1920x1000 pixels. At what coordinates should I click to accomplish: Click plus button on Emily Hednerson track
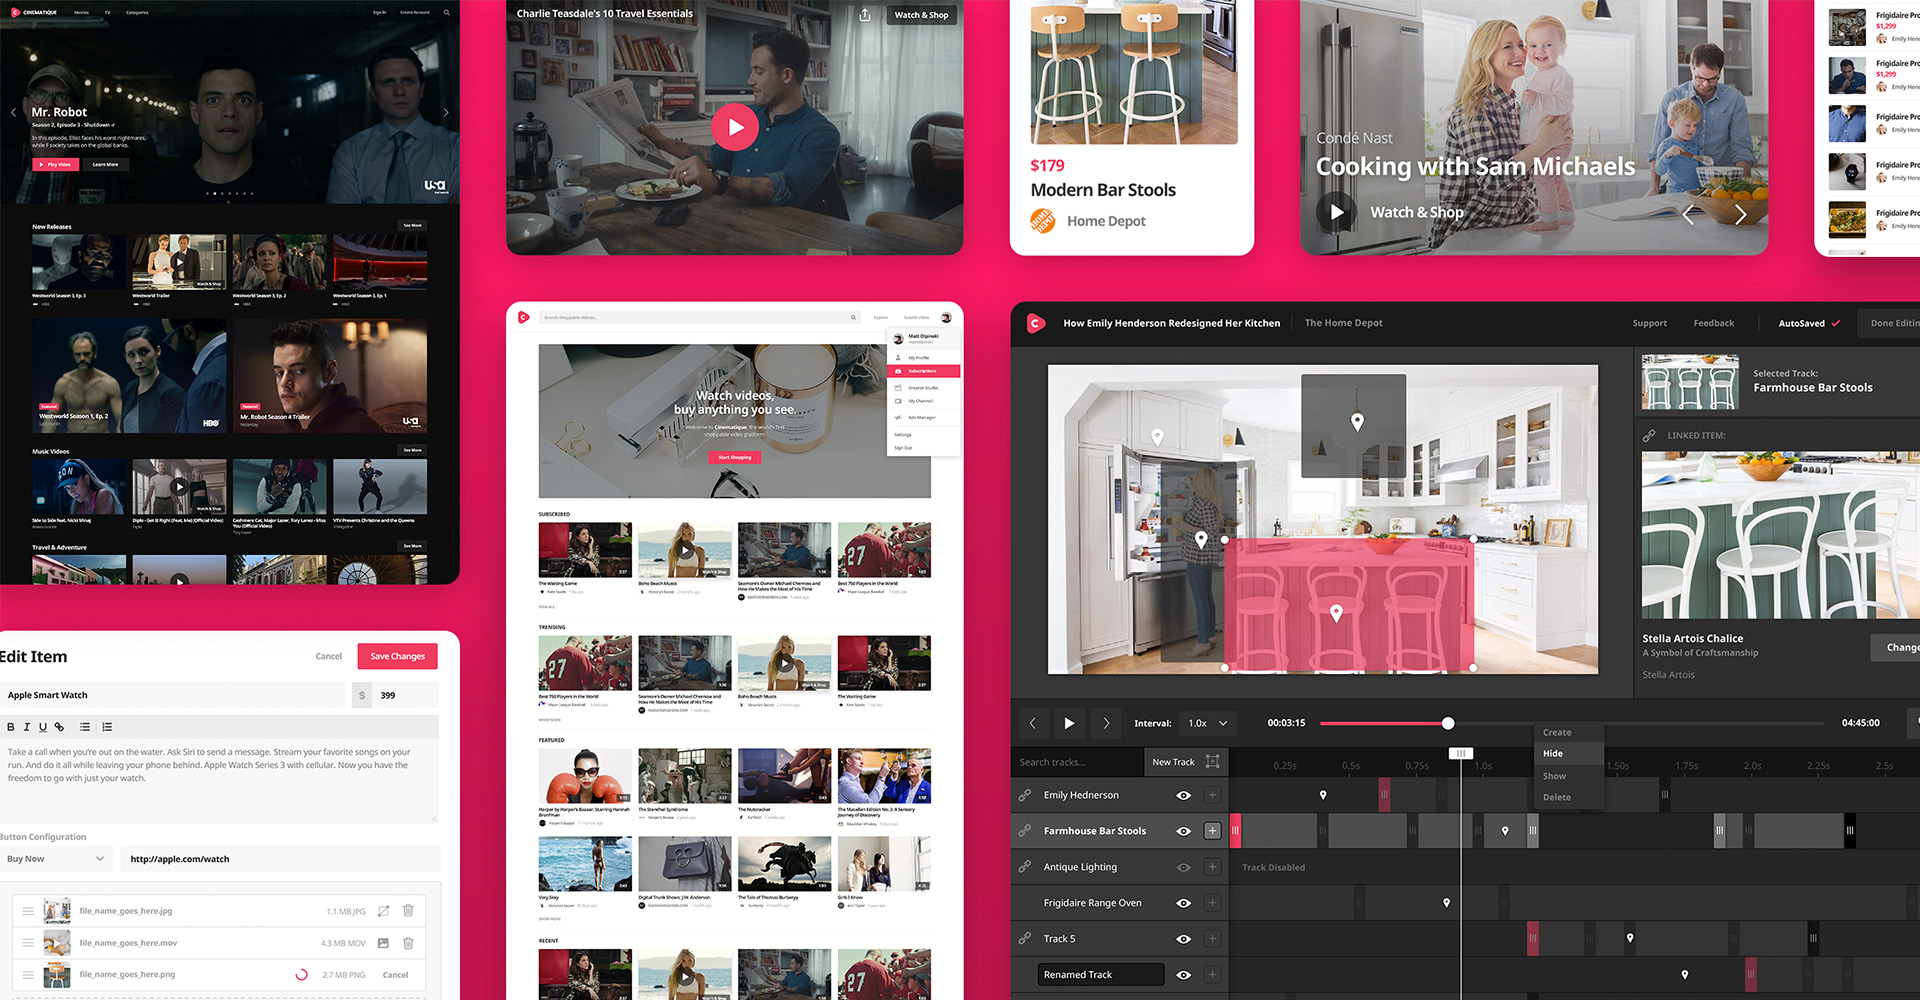tap(1212, 795)
